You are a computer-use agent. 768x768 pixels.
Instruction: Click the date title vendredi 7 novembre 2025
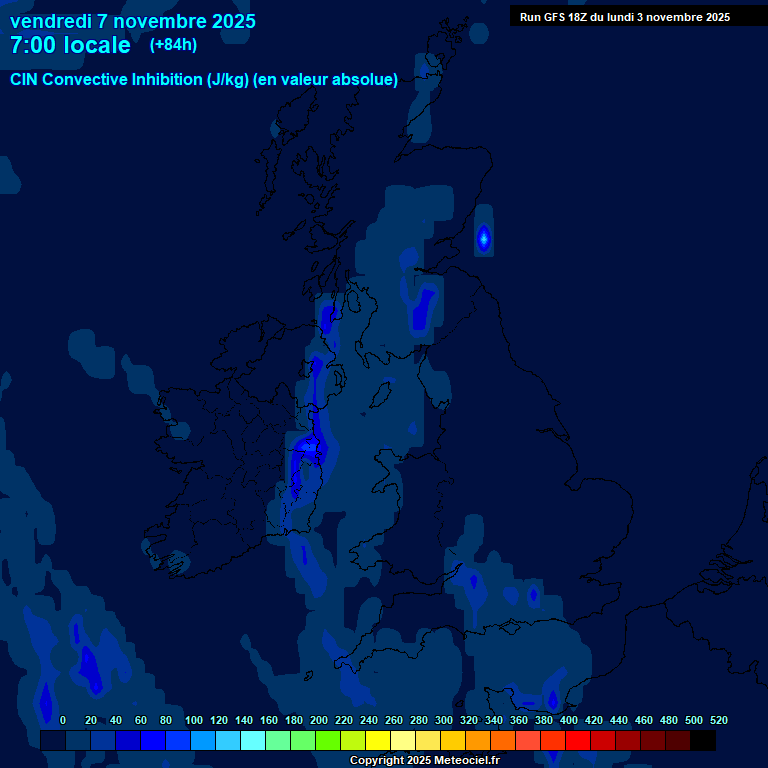[x=133, y=21]
